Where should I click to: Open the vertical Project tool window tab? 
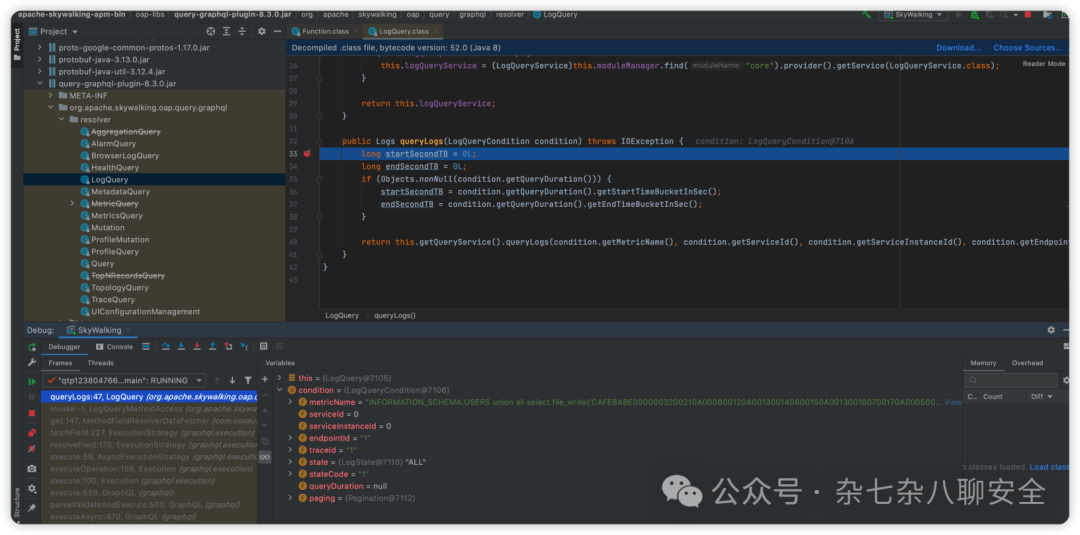[17, 43]
